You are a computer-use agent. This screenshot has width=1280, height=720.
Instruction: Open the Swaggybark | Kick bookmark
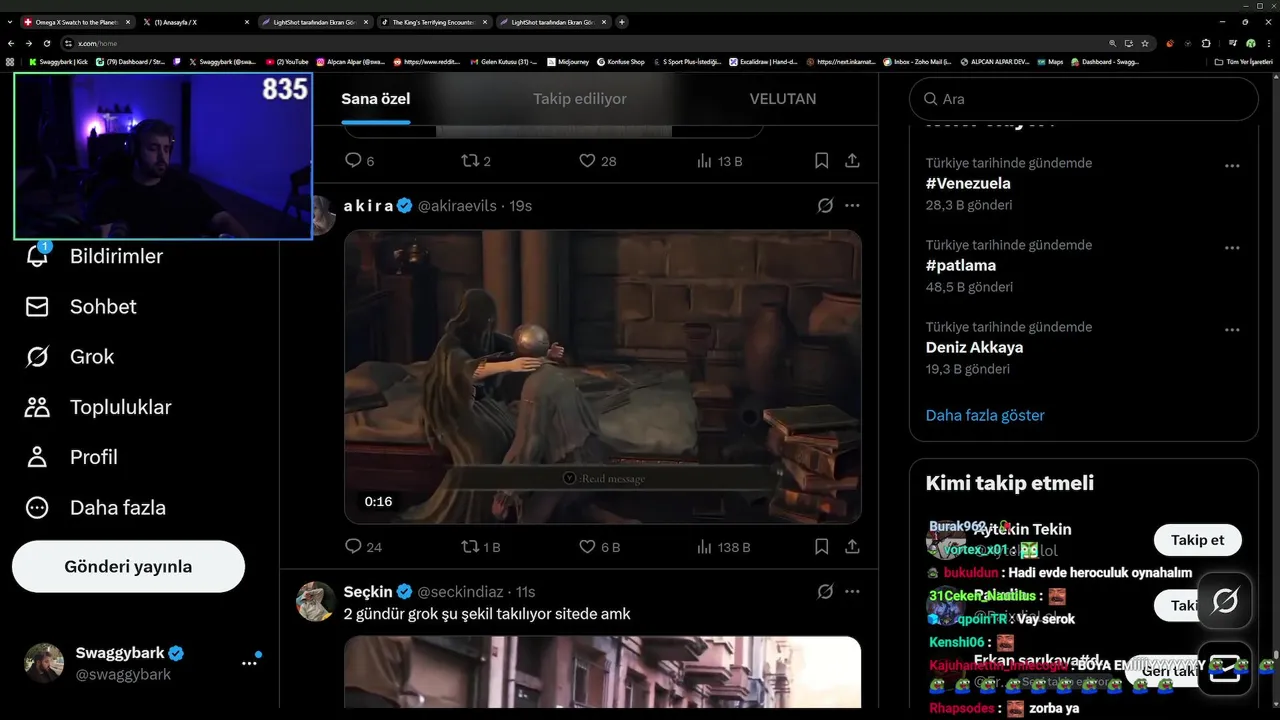coord(58,62)
